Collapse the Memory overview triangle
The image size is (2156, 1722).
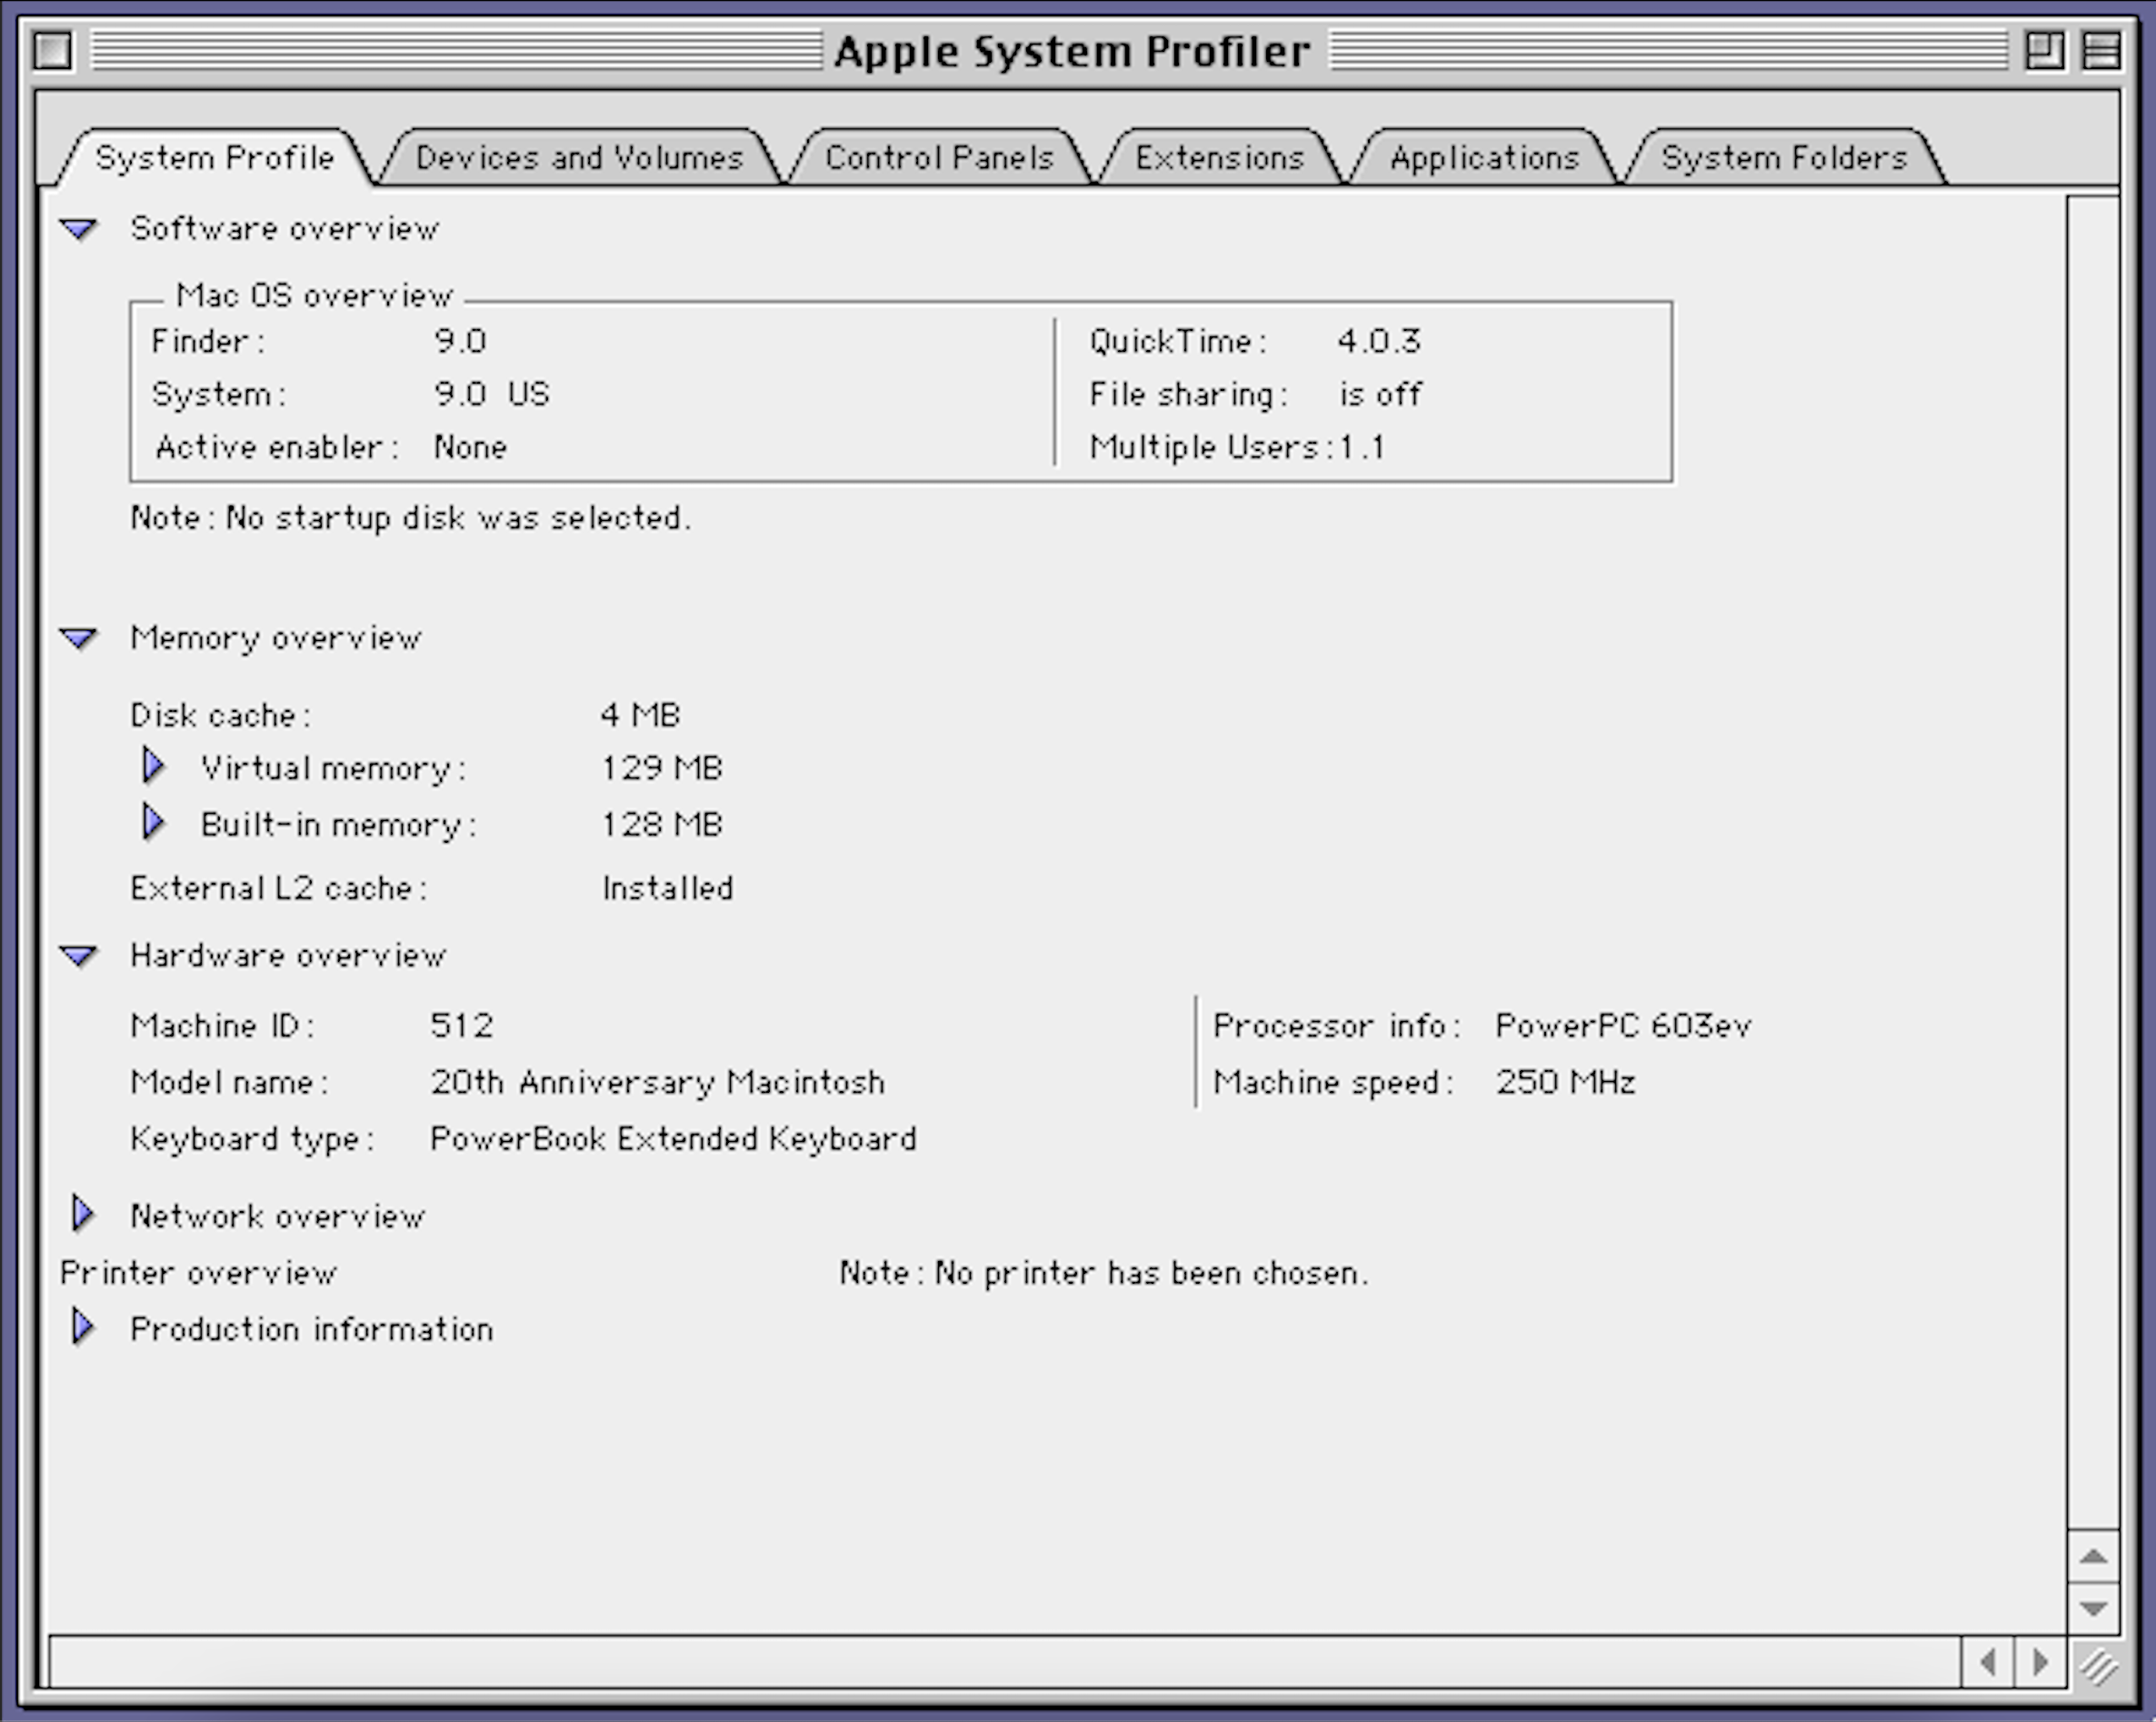[x=78, y=638]
